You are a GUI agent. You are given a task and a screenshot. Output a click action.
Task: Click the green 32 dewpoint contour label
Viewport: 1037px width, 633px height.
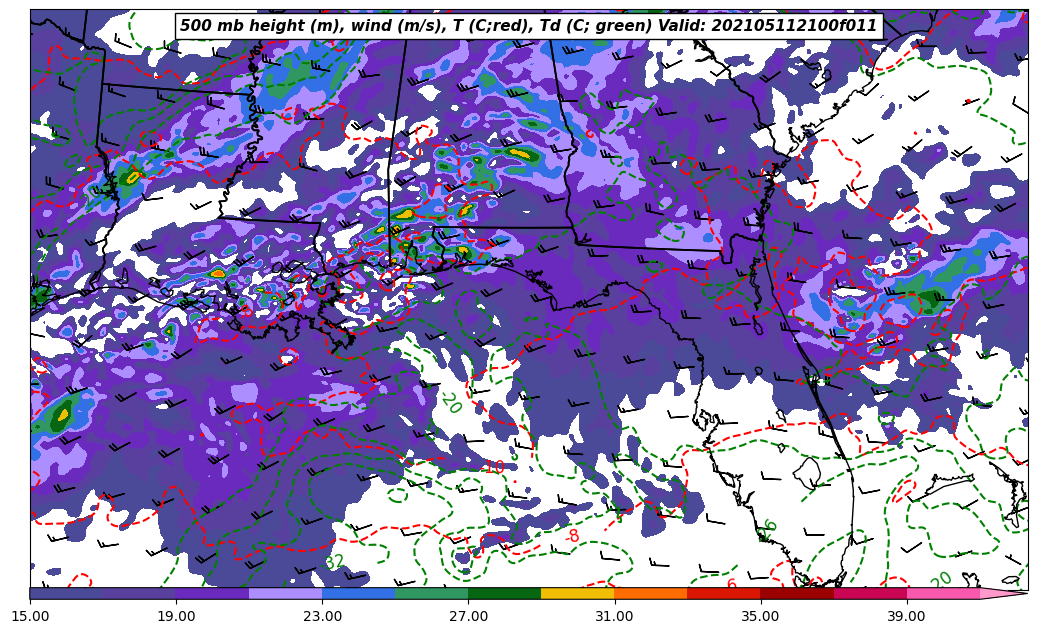[334, 562]
